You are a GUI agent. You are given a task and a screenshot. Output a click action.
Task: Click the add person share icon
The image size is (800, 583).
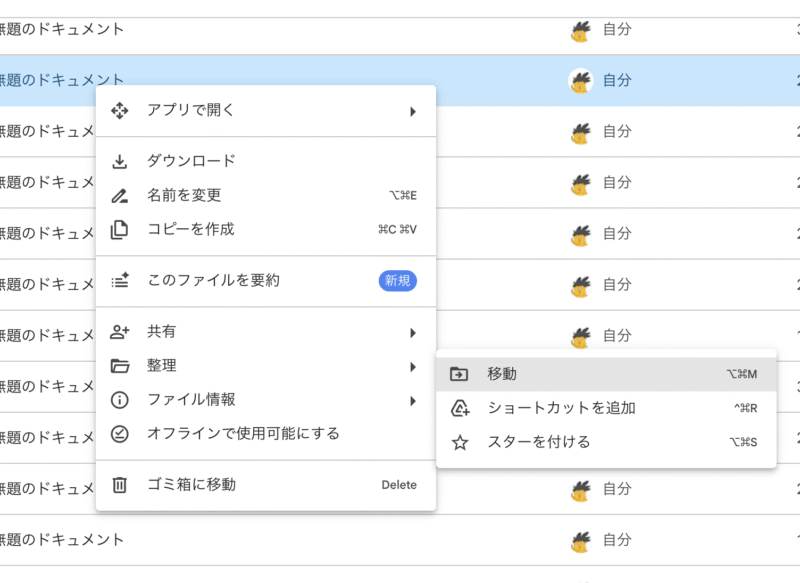(x=119, y=332)
